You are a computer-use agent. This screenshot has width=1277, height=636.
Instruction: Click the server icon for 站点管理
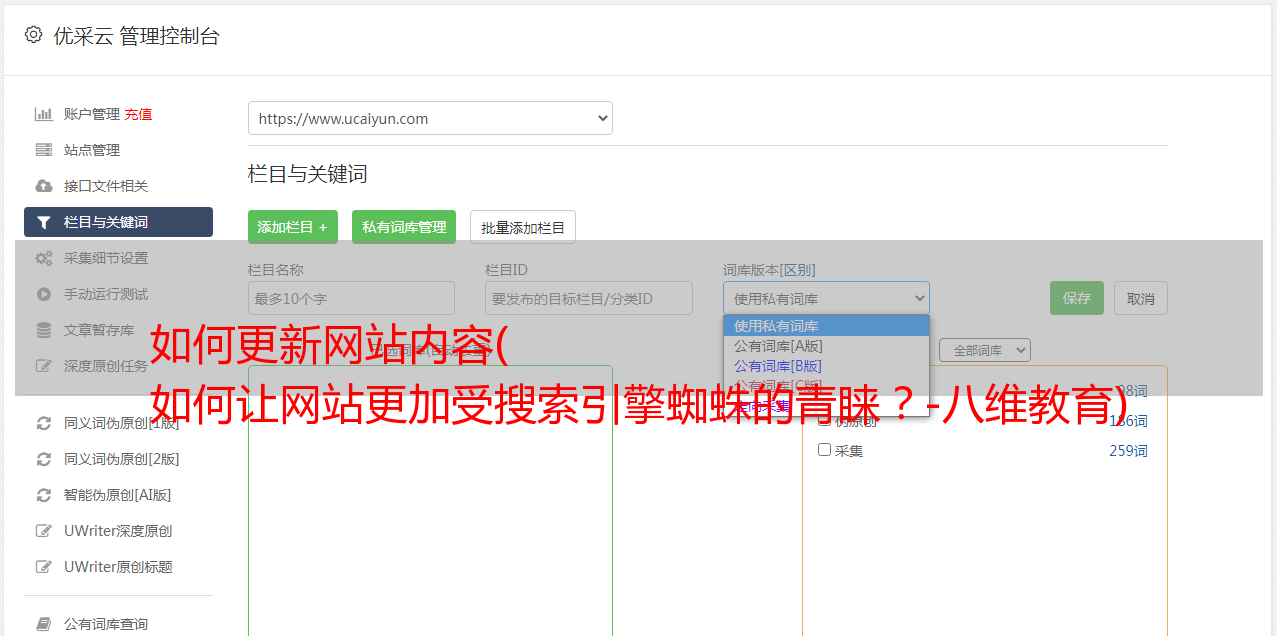point(43,150)
